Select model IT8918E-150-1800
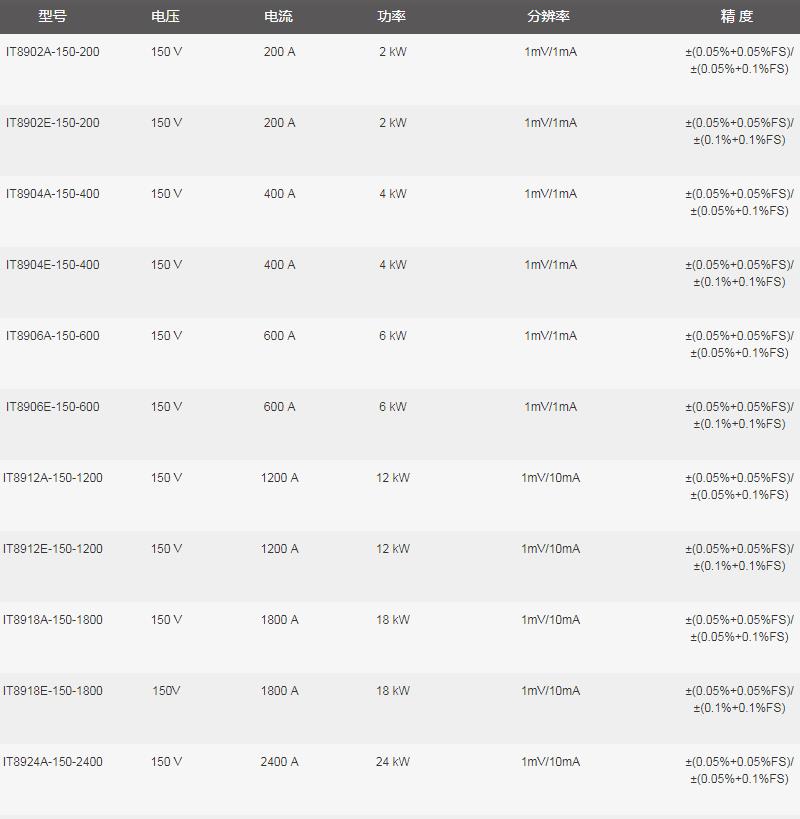 click(x=53, y=691)
